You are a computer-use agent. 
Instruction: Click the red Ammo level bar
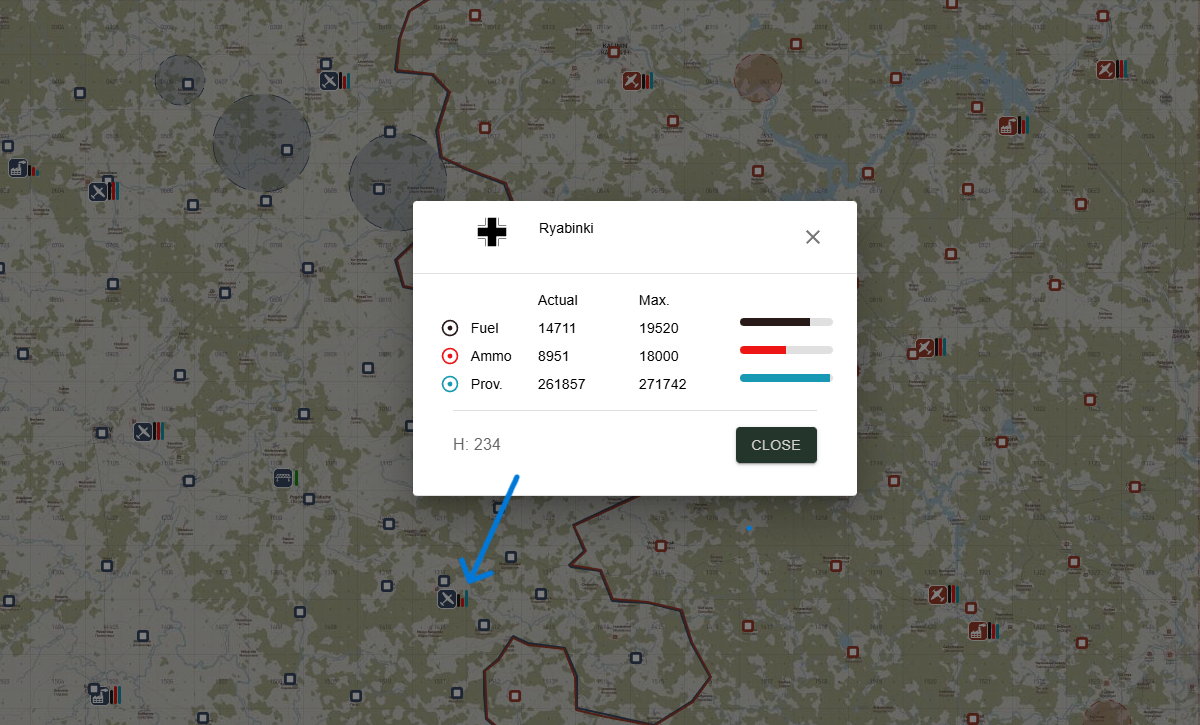click(786, 350)
